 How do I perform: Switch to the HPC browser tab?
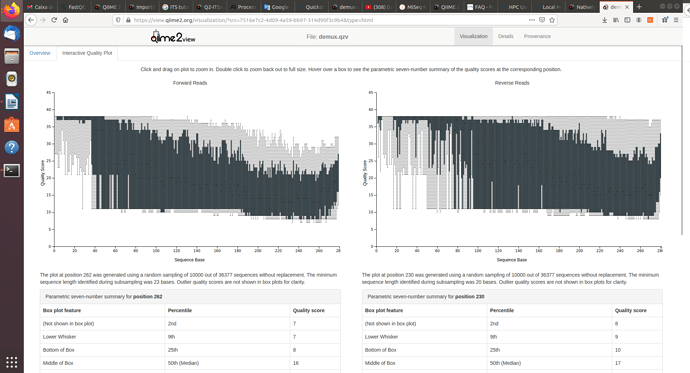tap(514, 7)
